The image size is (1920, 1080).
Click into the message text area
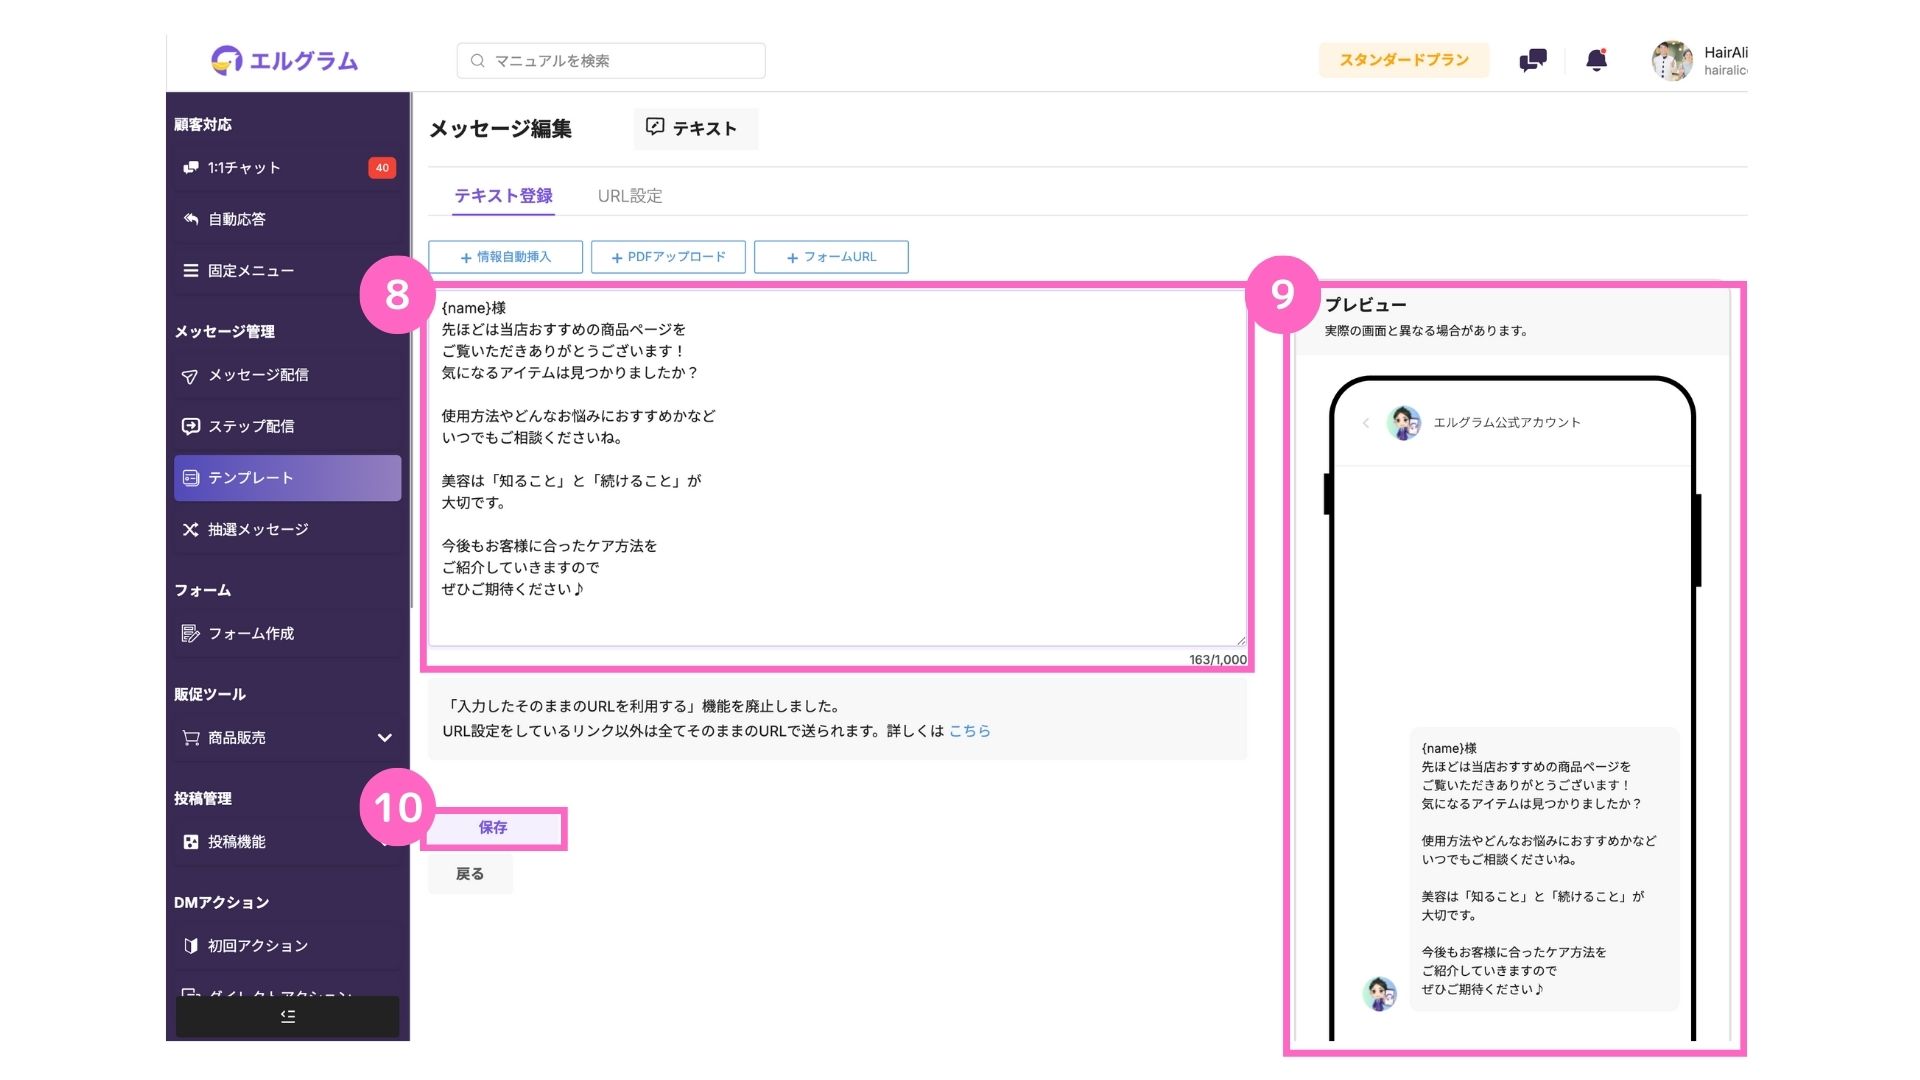tap(838, 468)
